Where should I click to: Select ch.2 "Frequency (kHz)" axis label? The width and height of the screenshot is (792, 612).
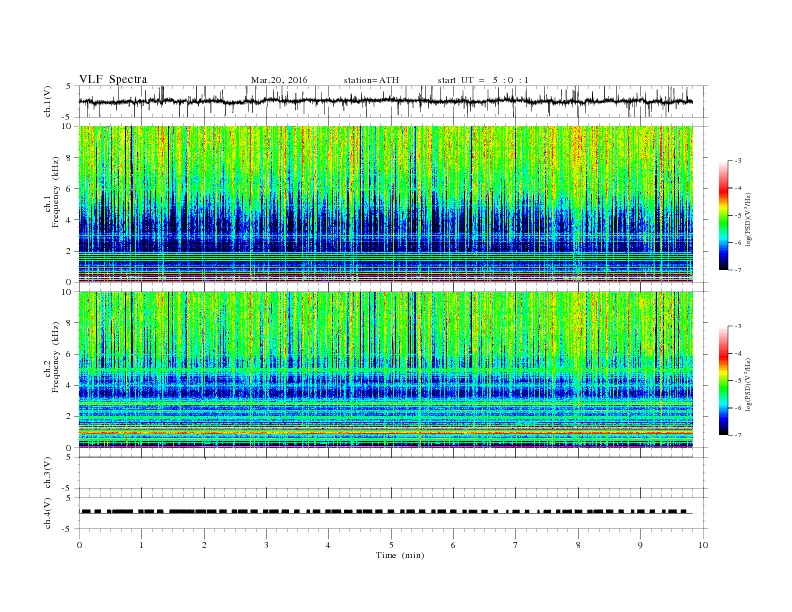point(56,356)
